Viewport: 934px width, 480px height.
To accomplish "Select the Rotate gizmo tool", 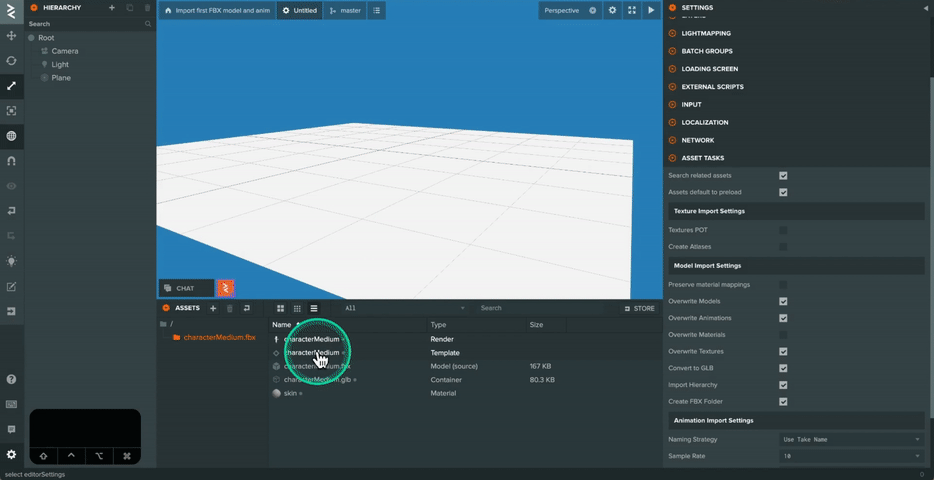I will click(11, 61).
